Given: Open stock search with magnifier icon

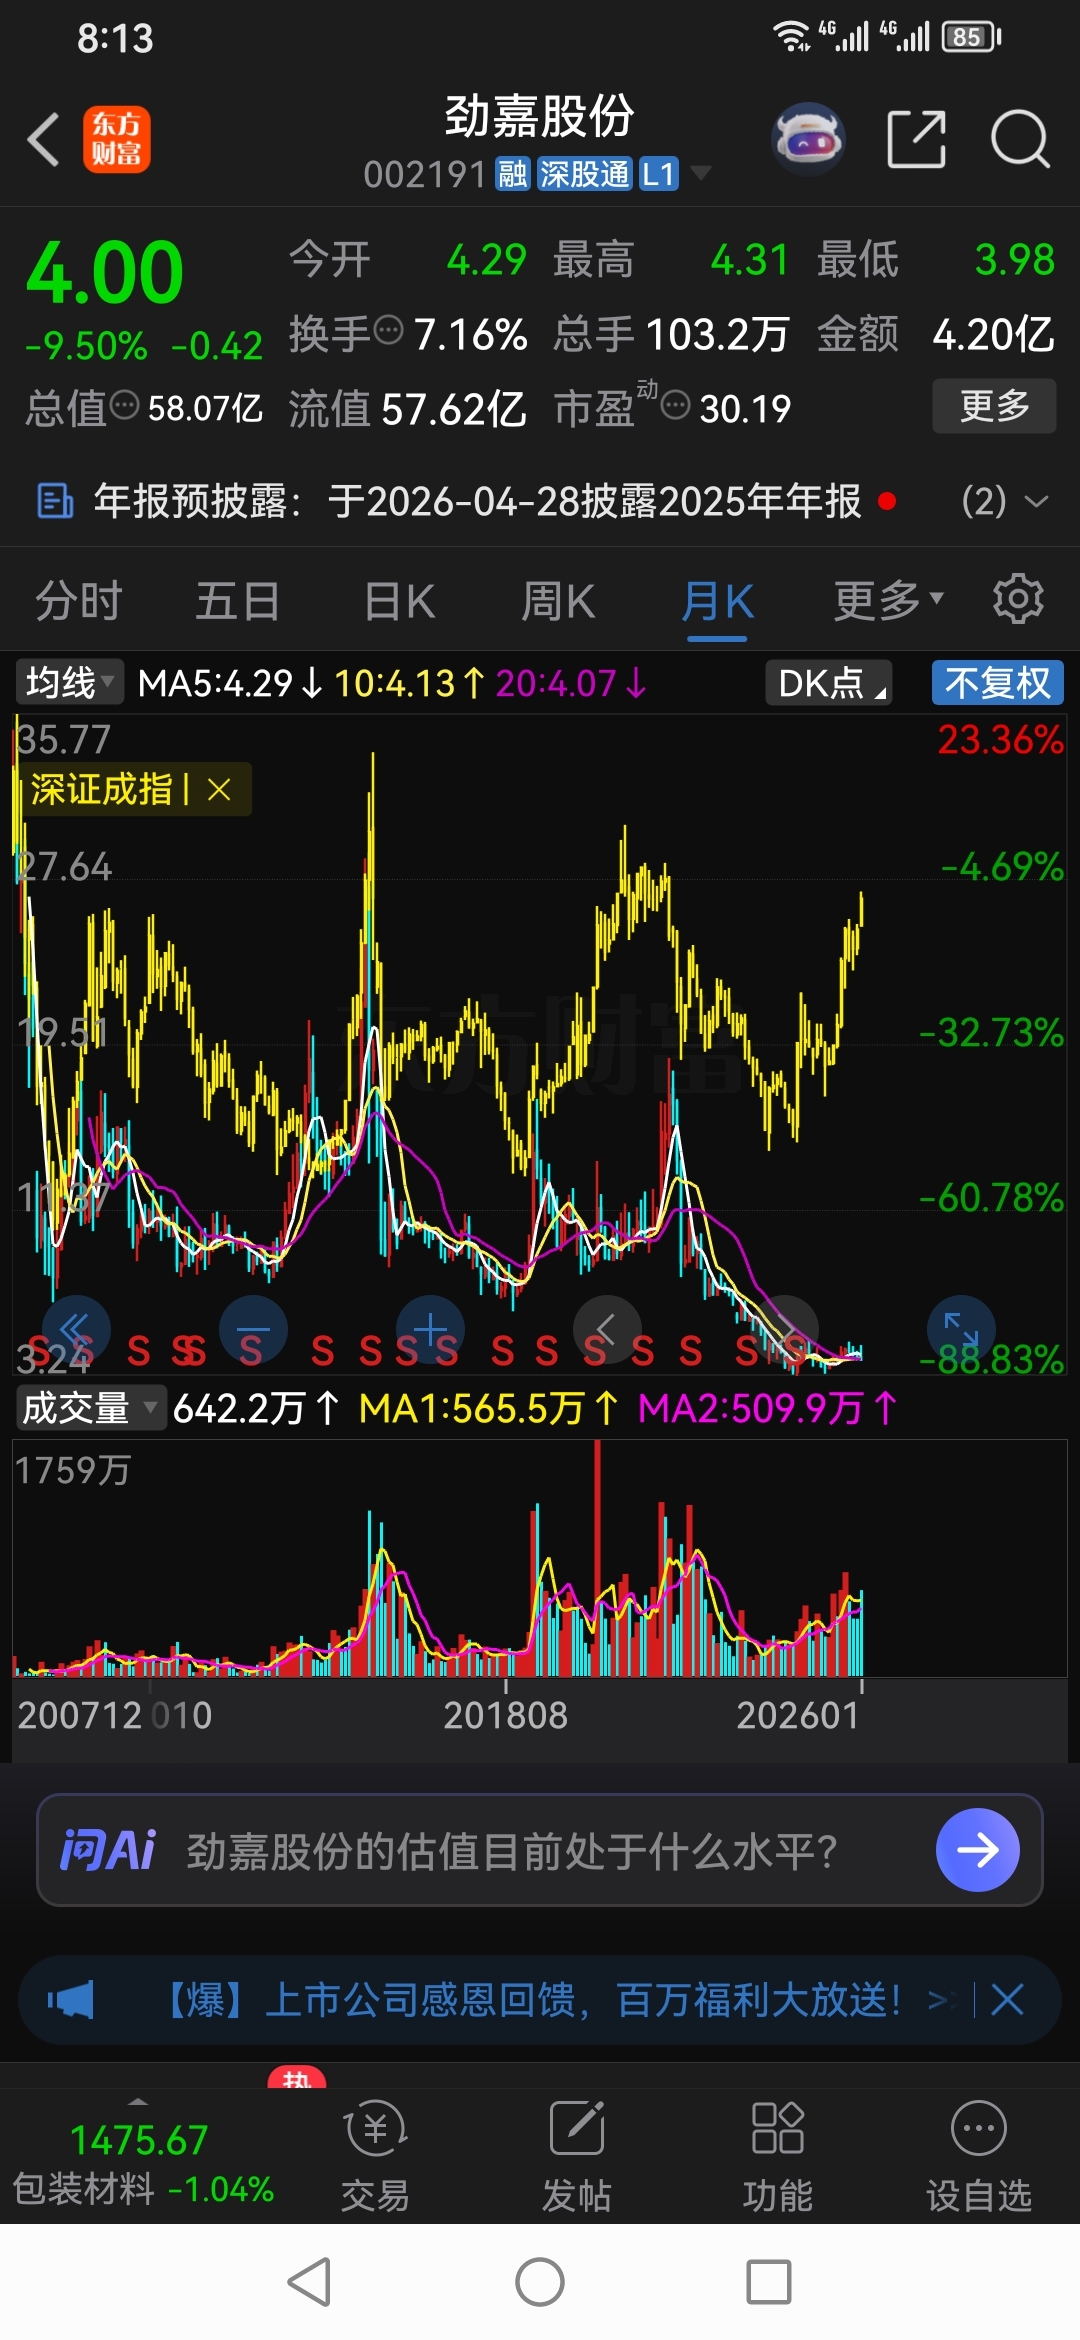Looking at the screenshot, I should [x=1020, y=139].
